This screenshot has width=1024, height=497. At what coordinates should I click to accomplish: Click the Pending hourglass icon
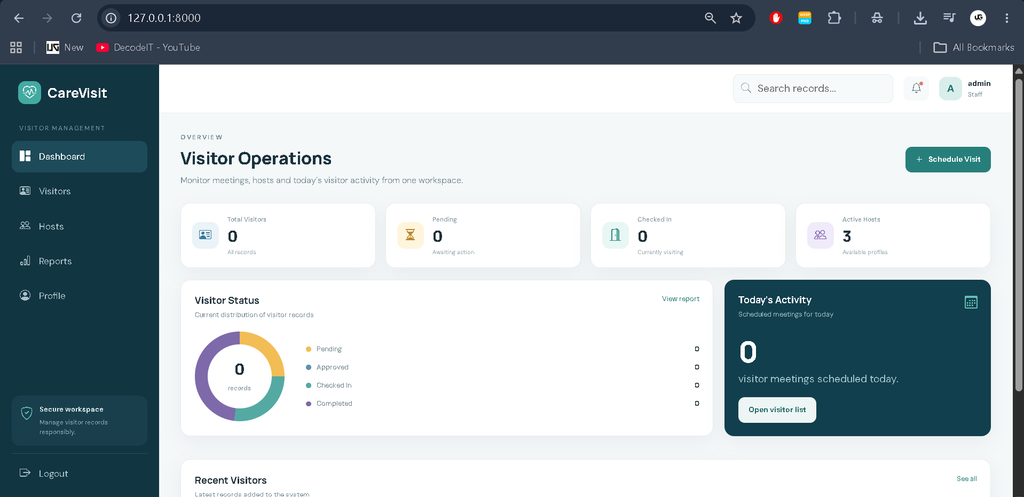tap(410, 235)
